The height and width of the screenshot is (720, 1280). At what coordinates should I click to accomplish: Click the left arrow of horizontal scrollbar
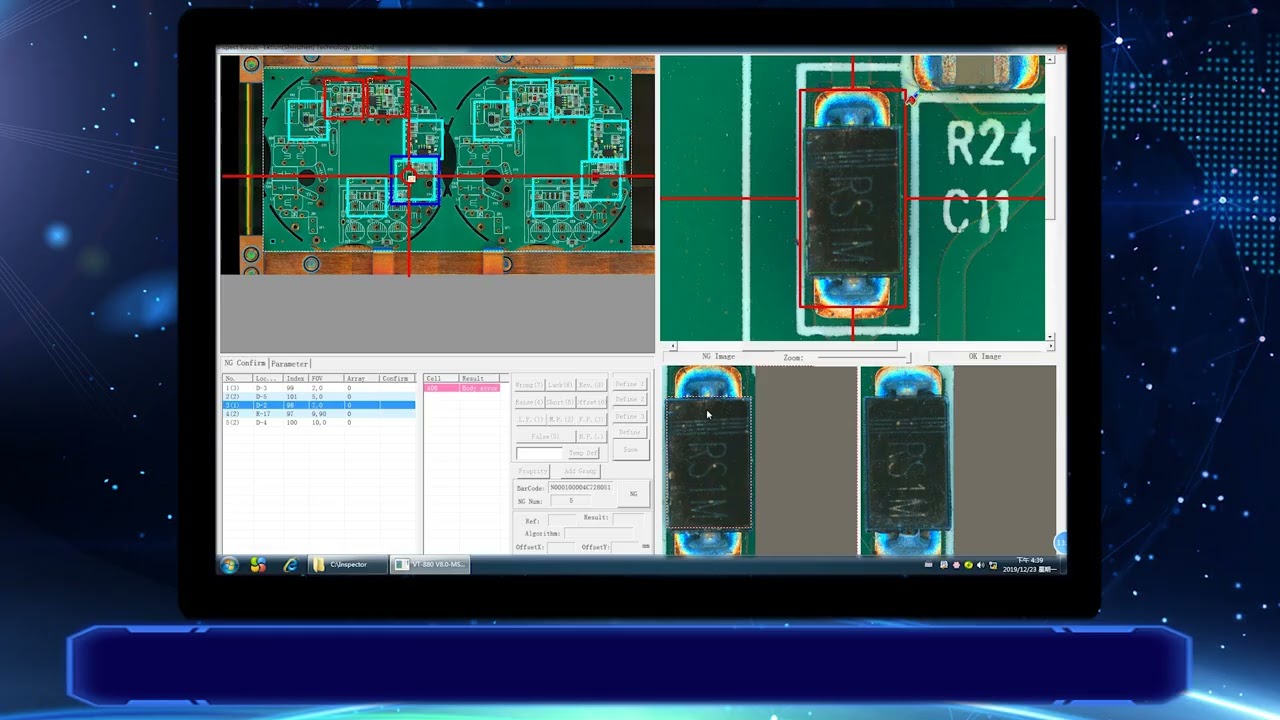click(x=672, y=346)
